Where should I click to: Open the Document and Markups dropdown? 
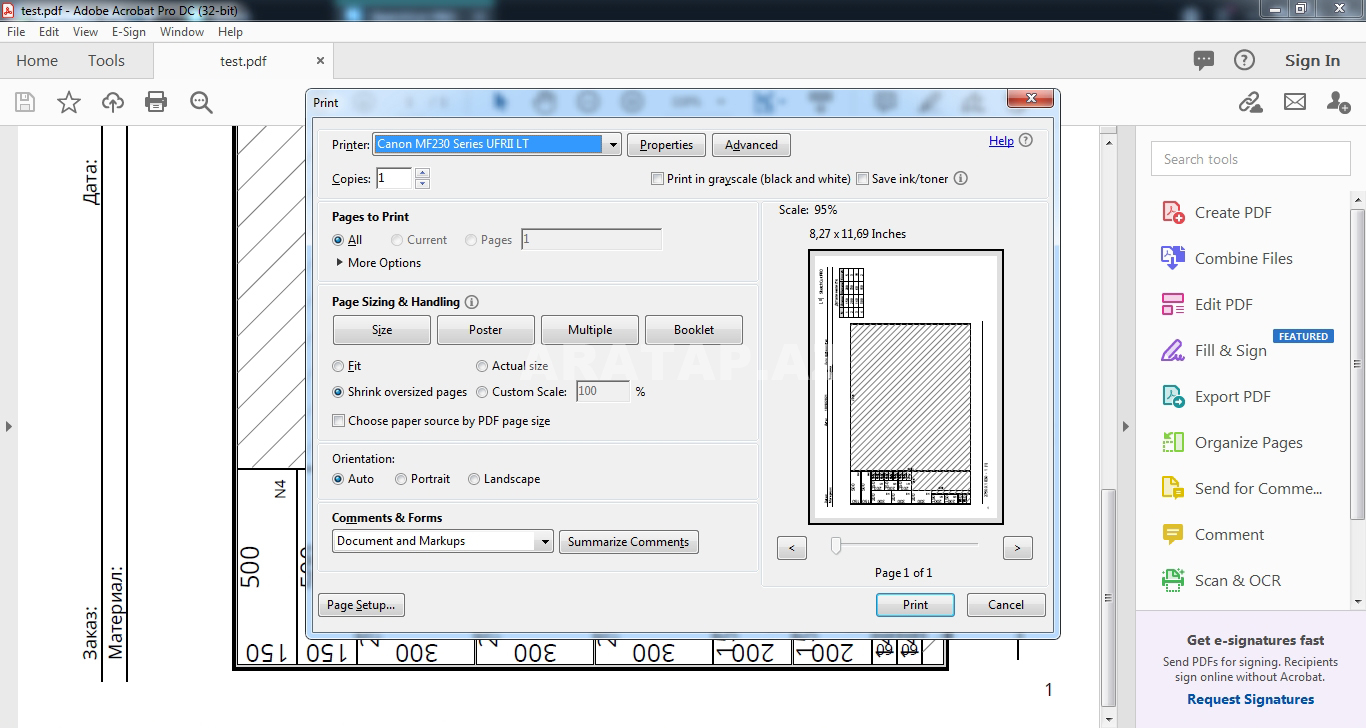tap(544, 541)
